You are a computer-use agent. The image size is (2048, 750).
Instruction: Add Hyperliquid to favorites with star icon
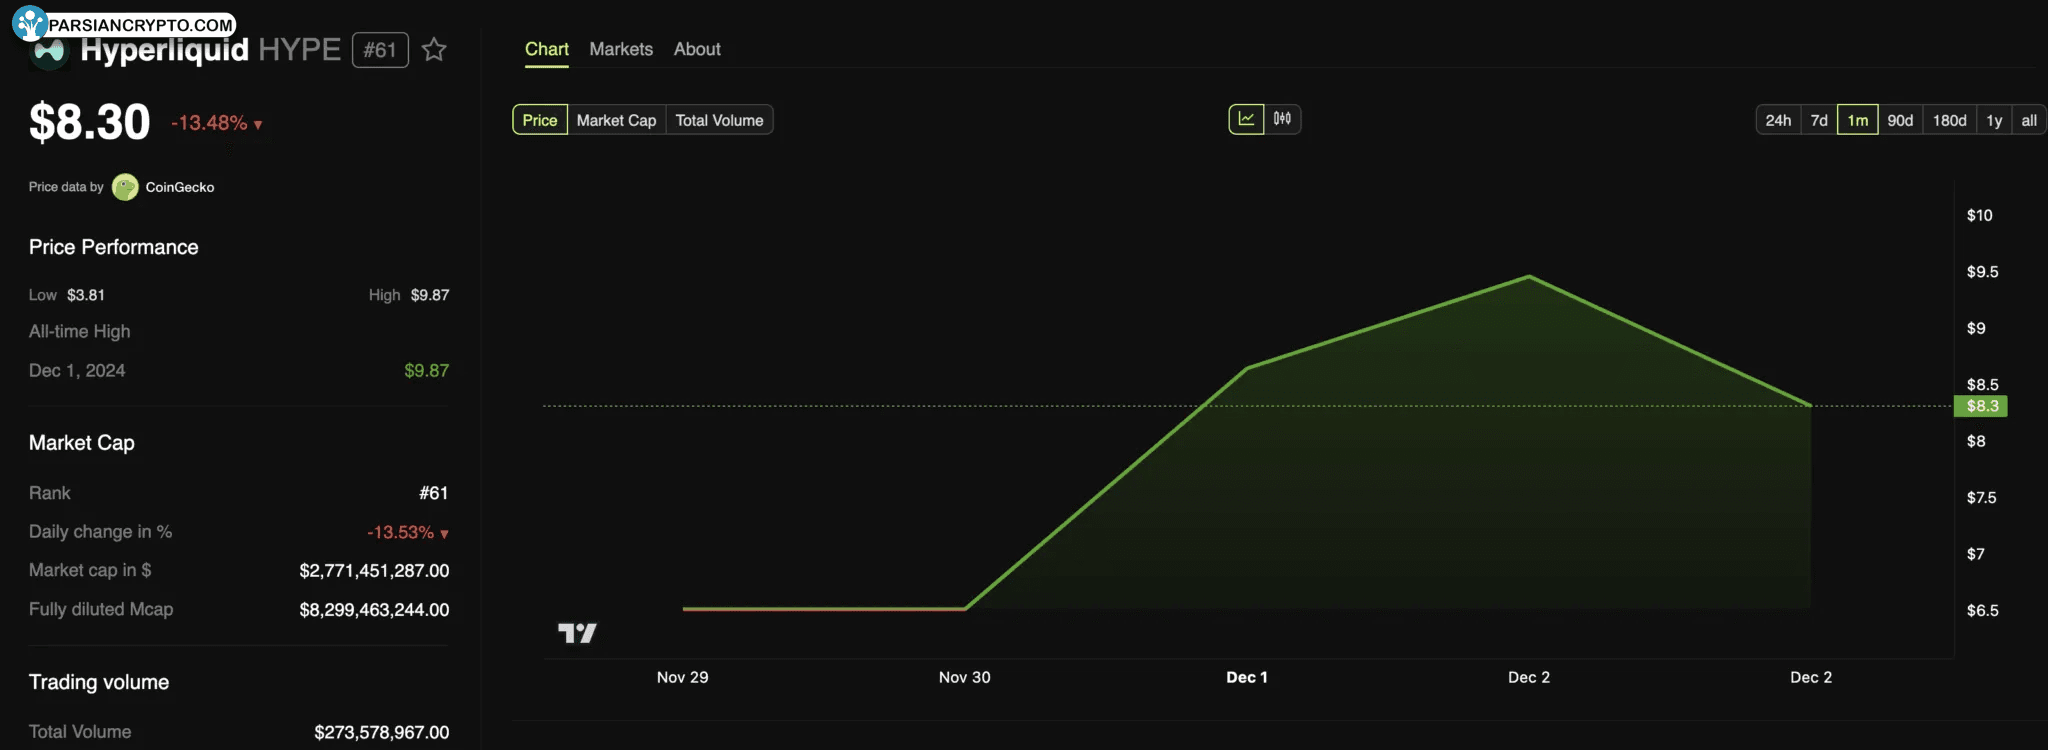434,49
